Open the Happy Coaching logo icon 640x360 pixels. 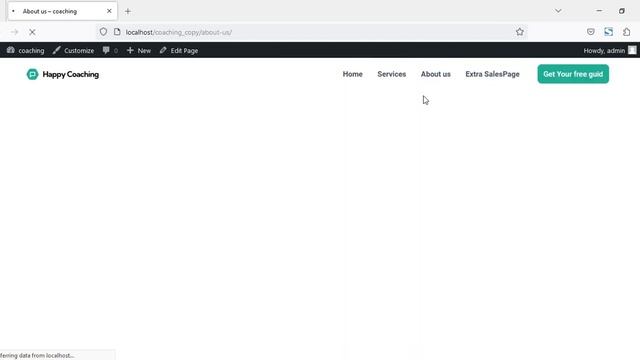32,74
